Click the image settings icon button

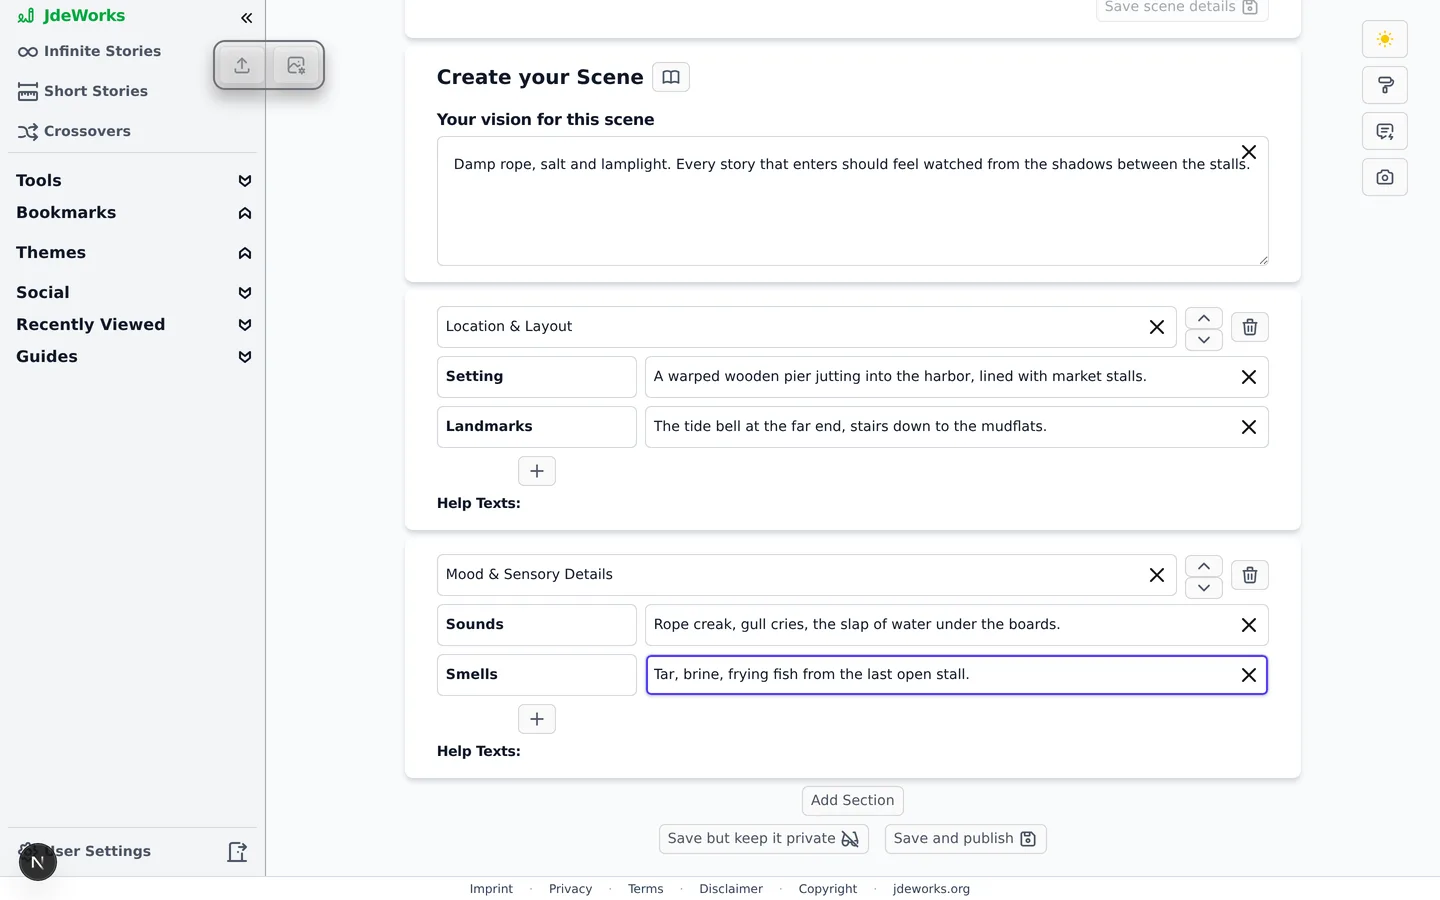click(x=296, y=65)
